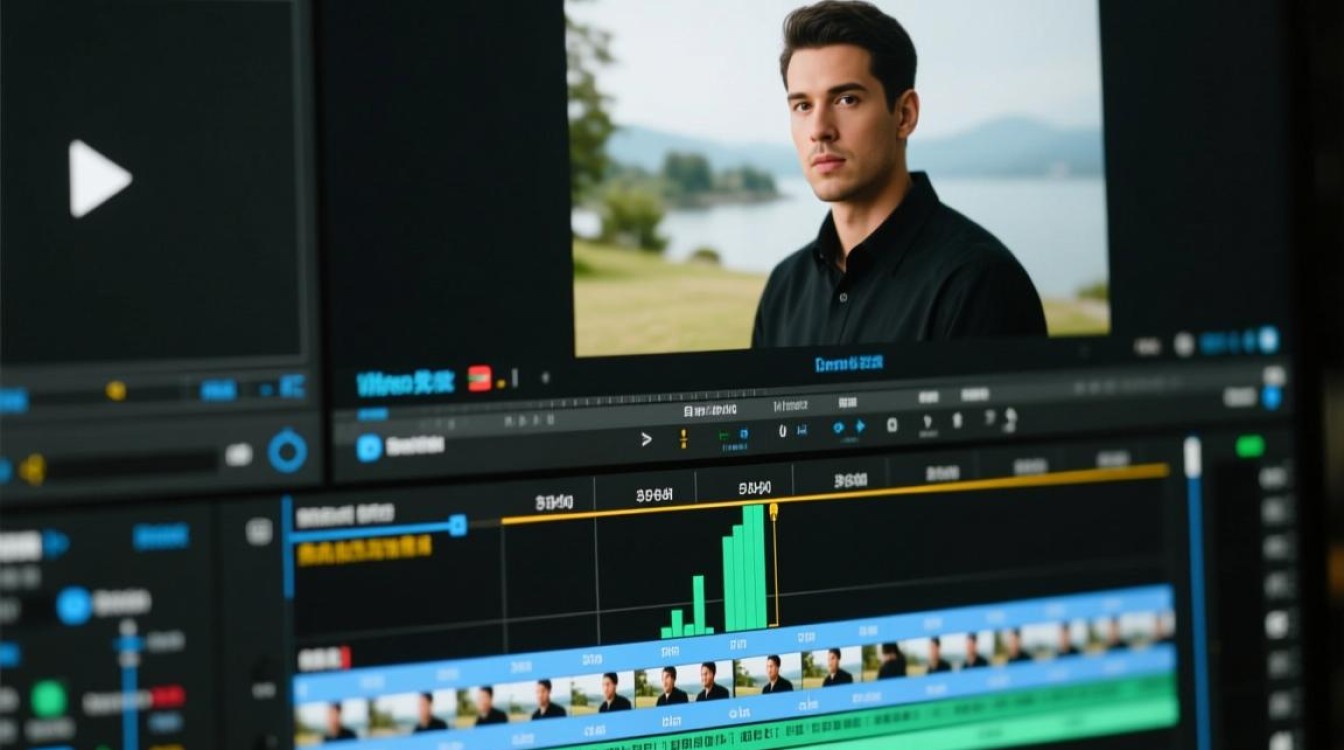
Task: Click the blue square handle on the timeline line
Action: pos(458,525)
